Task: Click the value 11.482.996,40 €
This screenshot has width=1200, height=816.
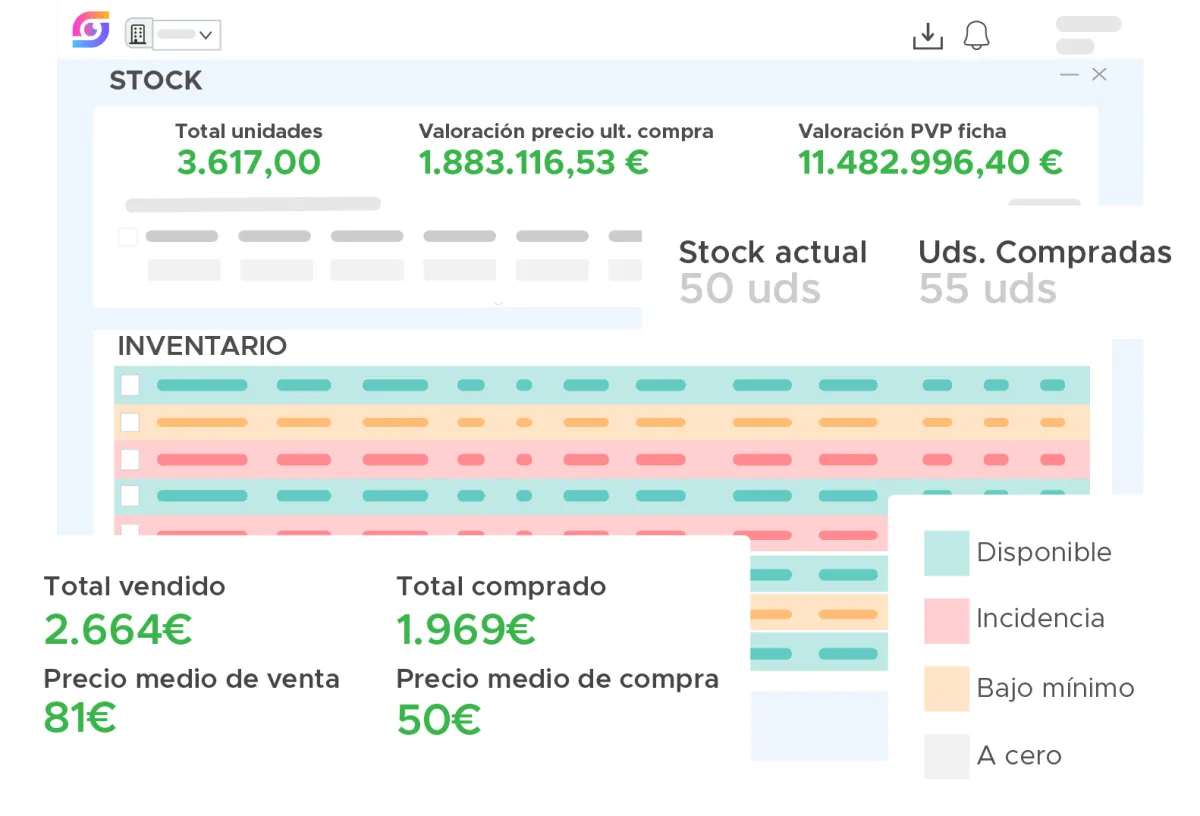Action: tap(931, 163)
